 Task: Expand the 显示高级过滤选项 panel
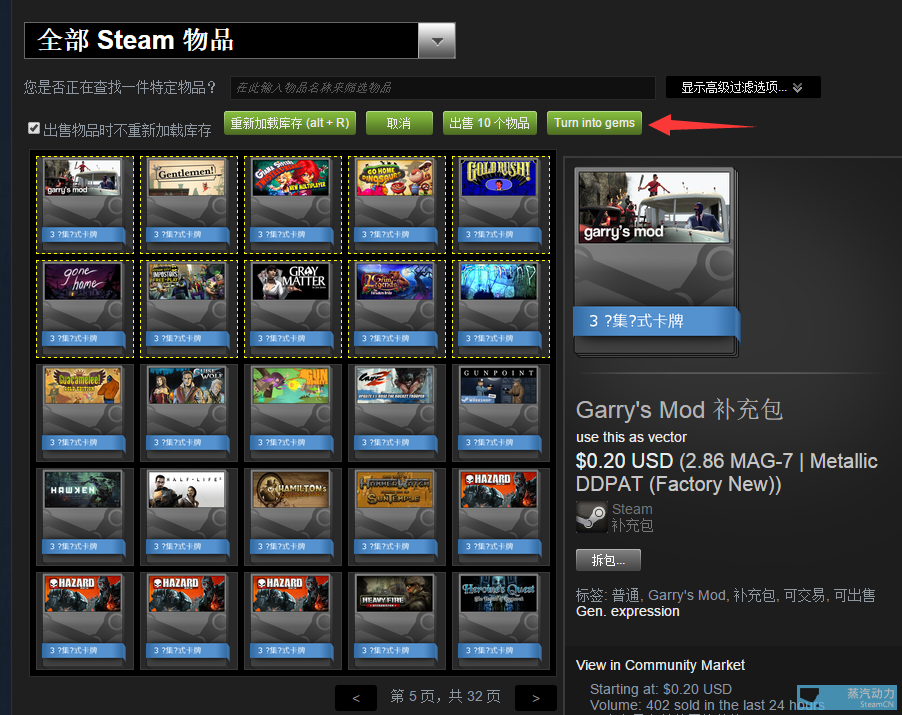pyautogui.click(x=742, y=87)
